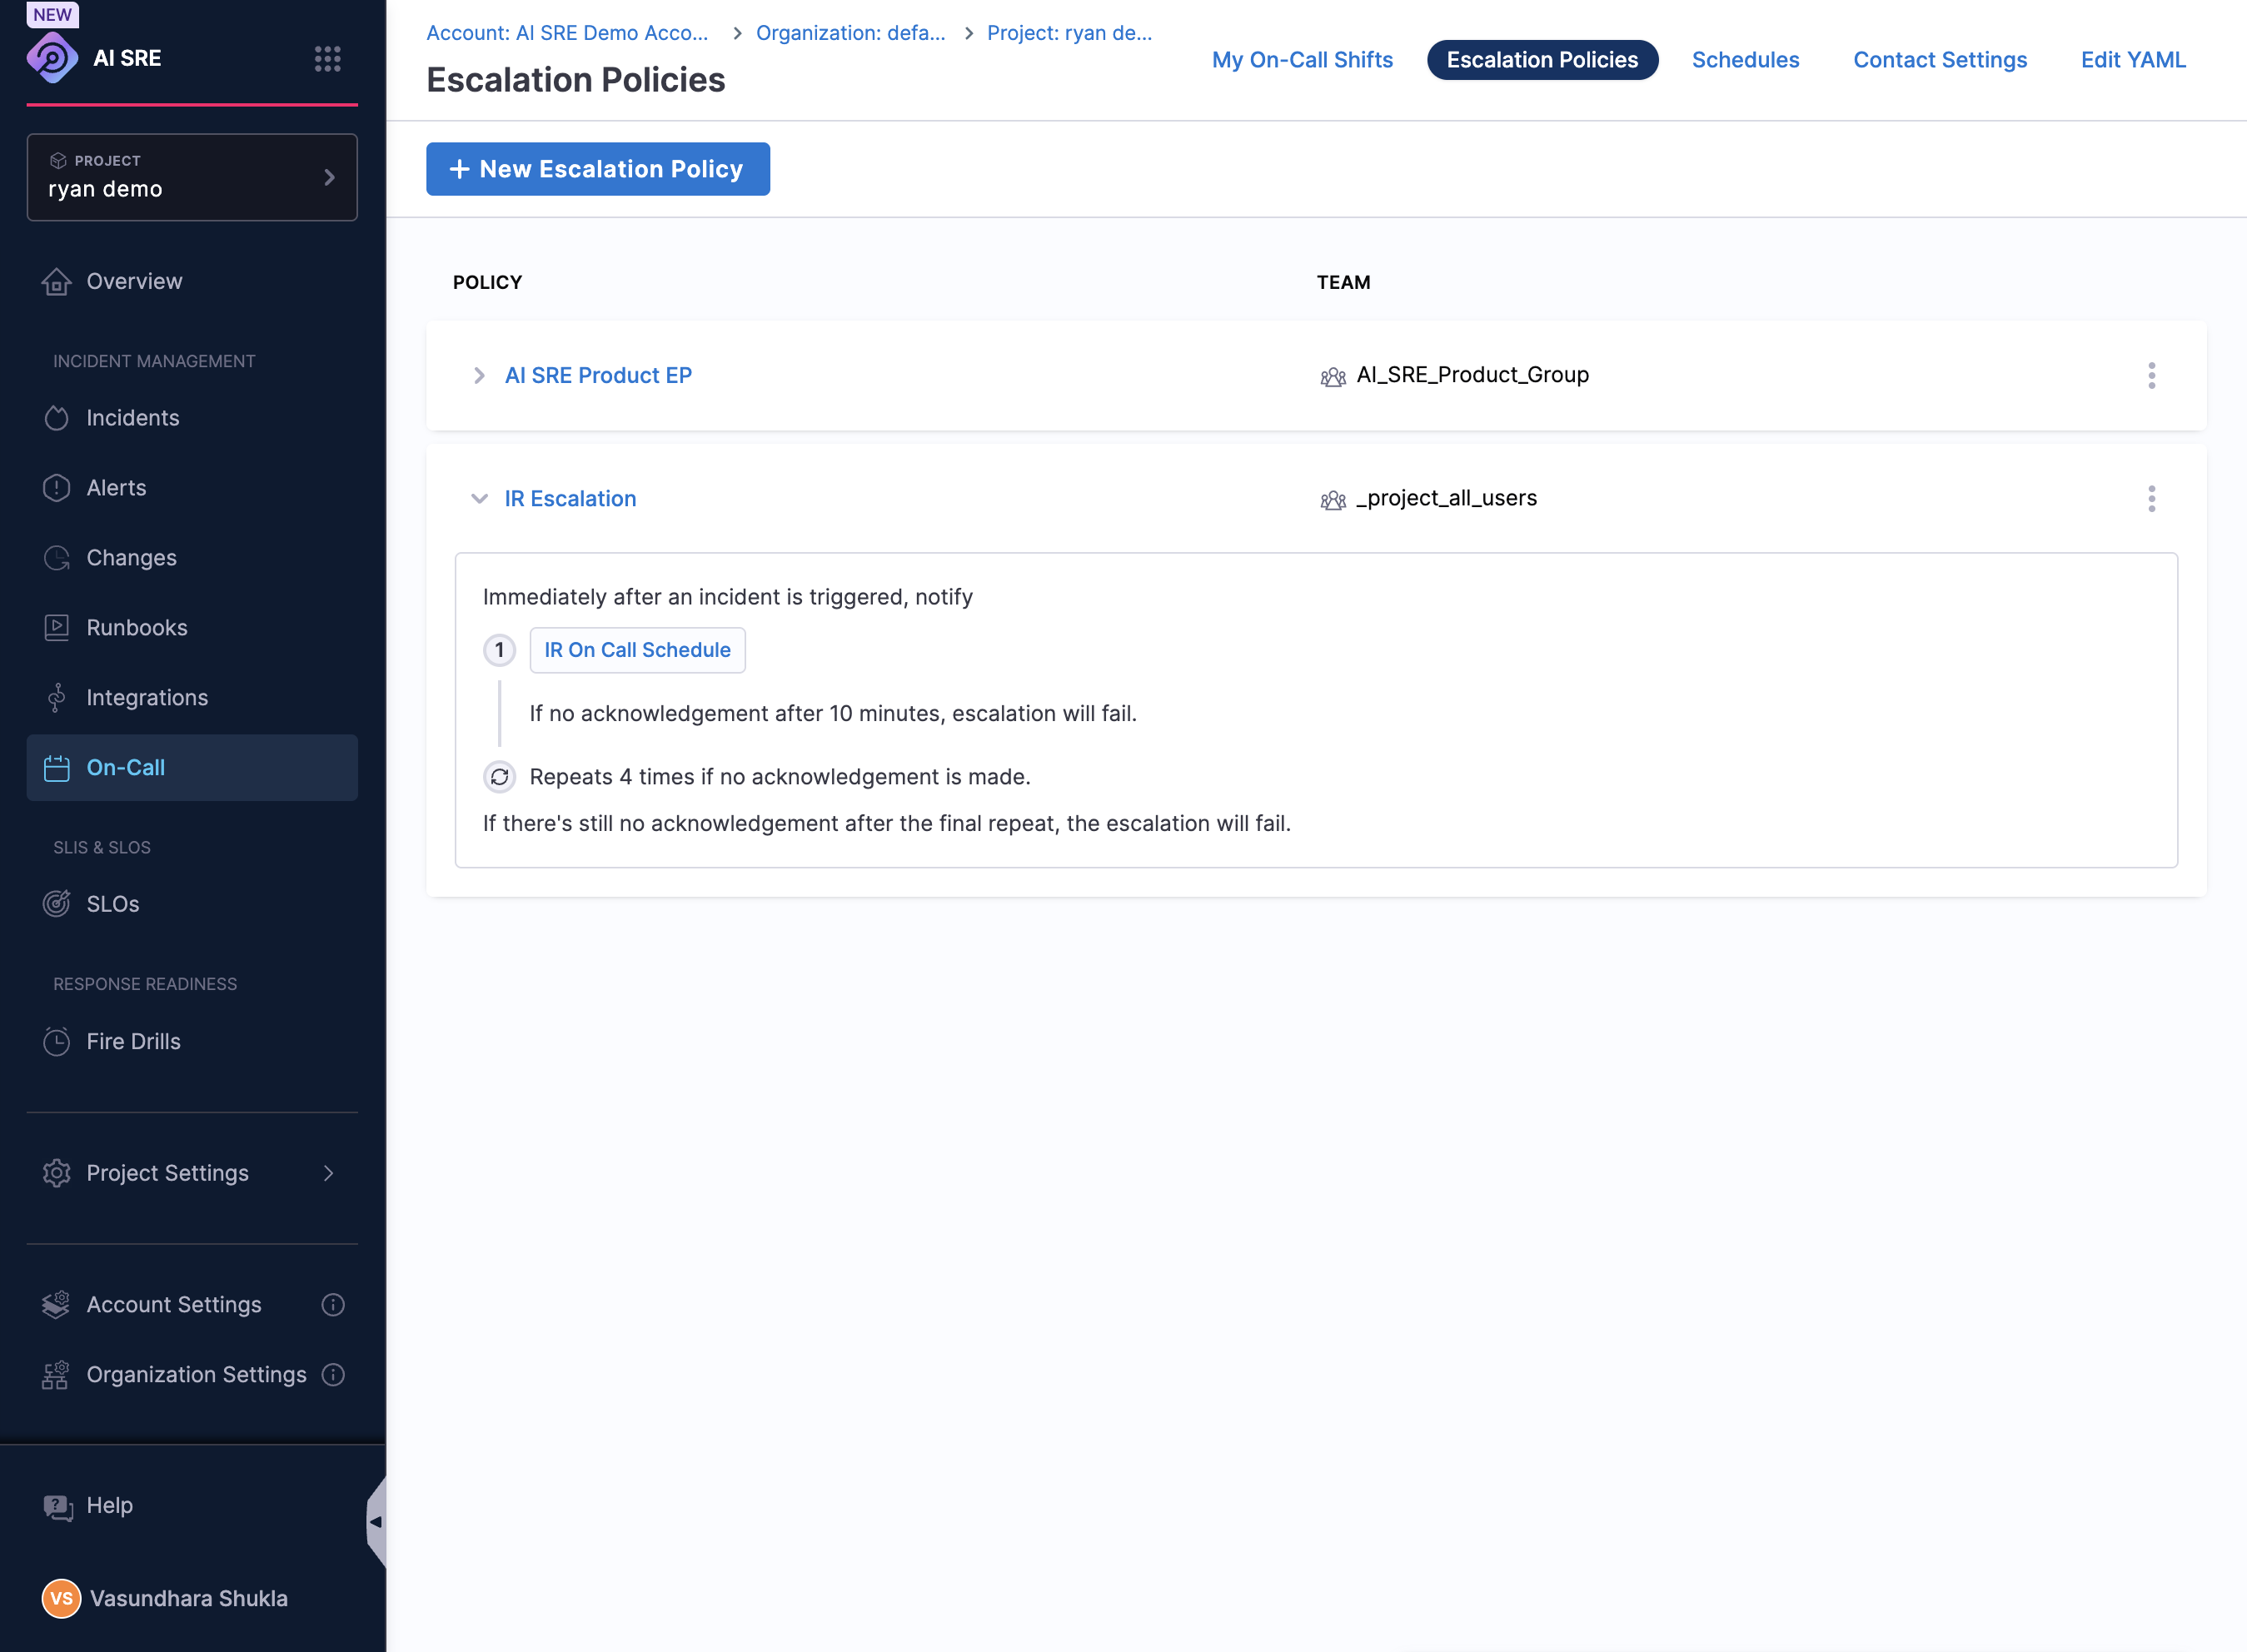Open the ryan demo project selector
Screen dimensions: 2247x1652
(x=192, y=177)
